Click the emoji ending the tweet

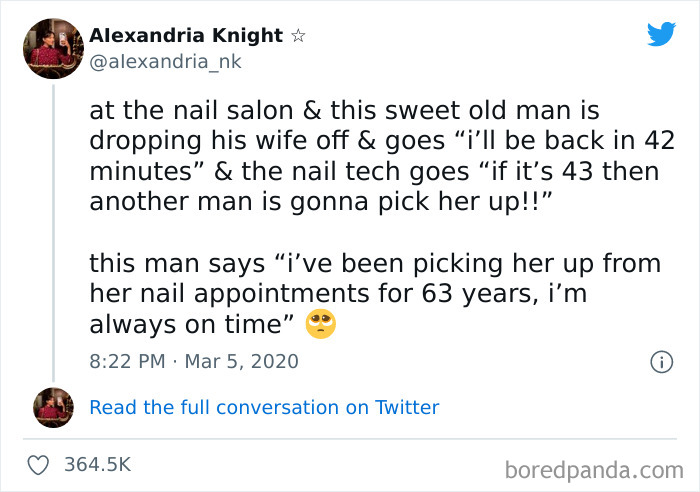pyautogui.click(x=321, y=324)
